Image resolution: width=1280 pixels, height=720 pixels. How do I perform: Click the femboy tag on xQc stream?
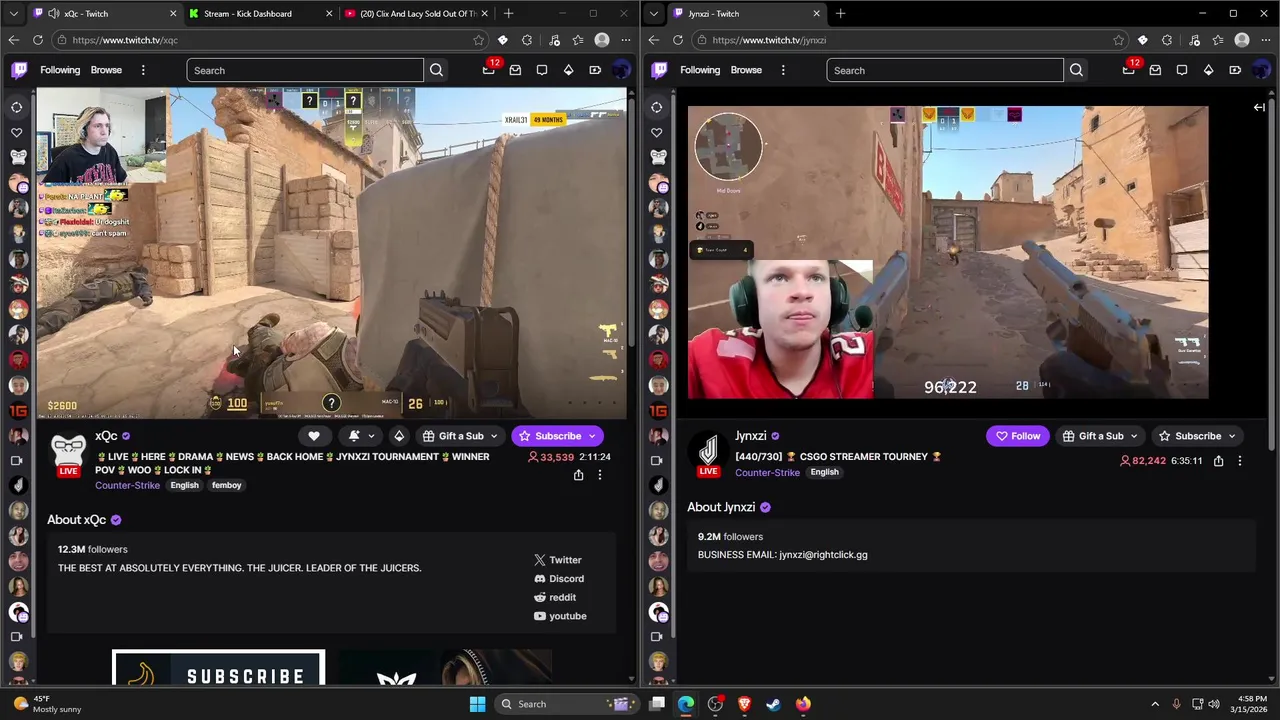(x=226, y=485)
